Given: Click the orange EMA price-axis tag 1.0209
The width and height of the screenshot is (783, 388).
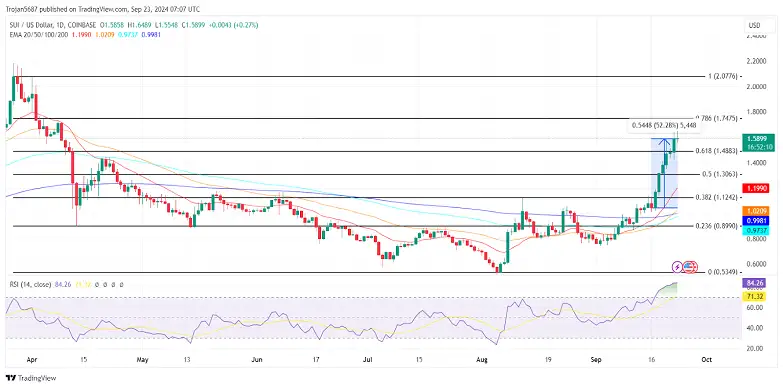Looking at the screenshot, I should [x=755, y=211].
